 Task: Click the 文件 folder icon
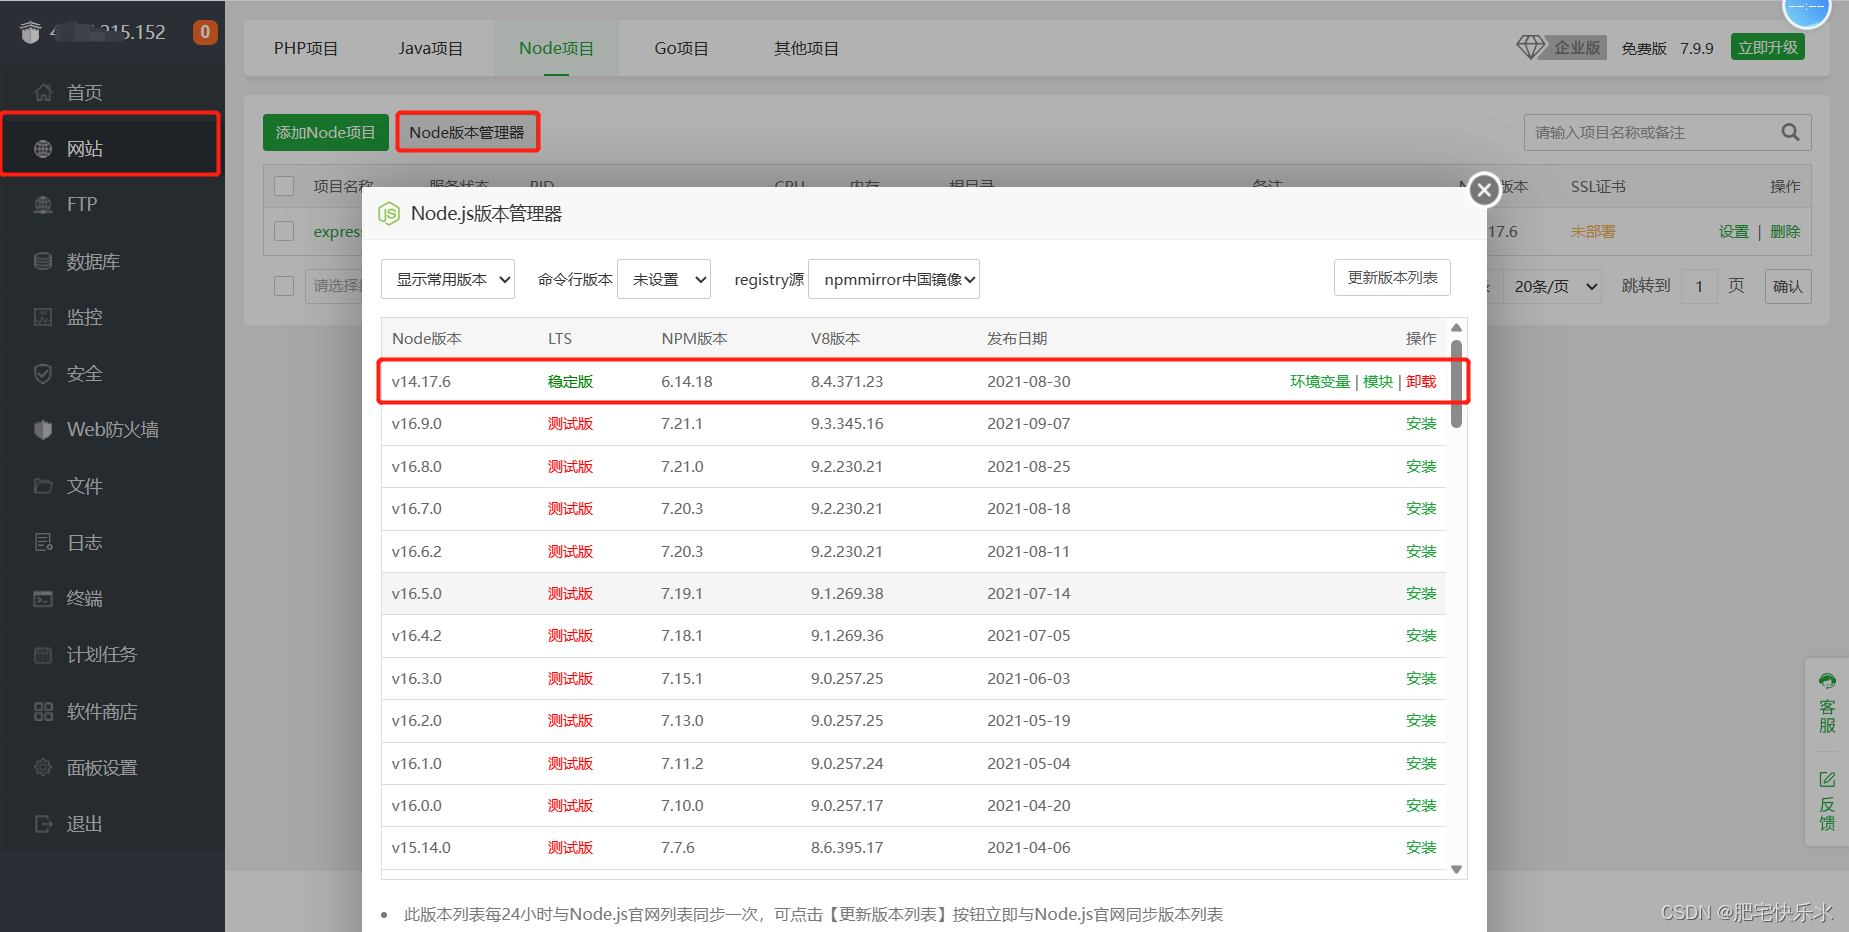tap(43, 486)
